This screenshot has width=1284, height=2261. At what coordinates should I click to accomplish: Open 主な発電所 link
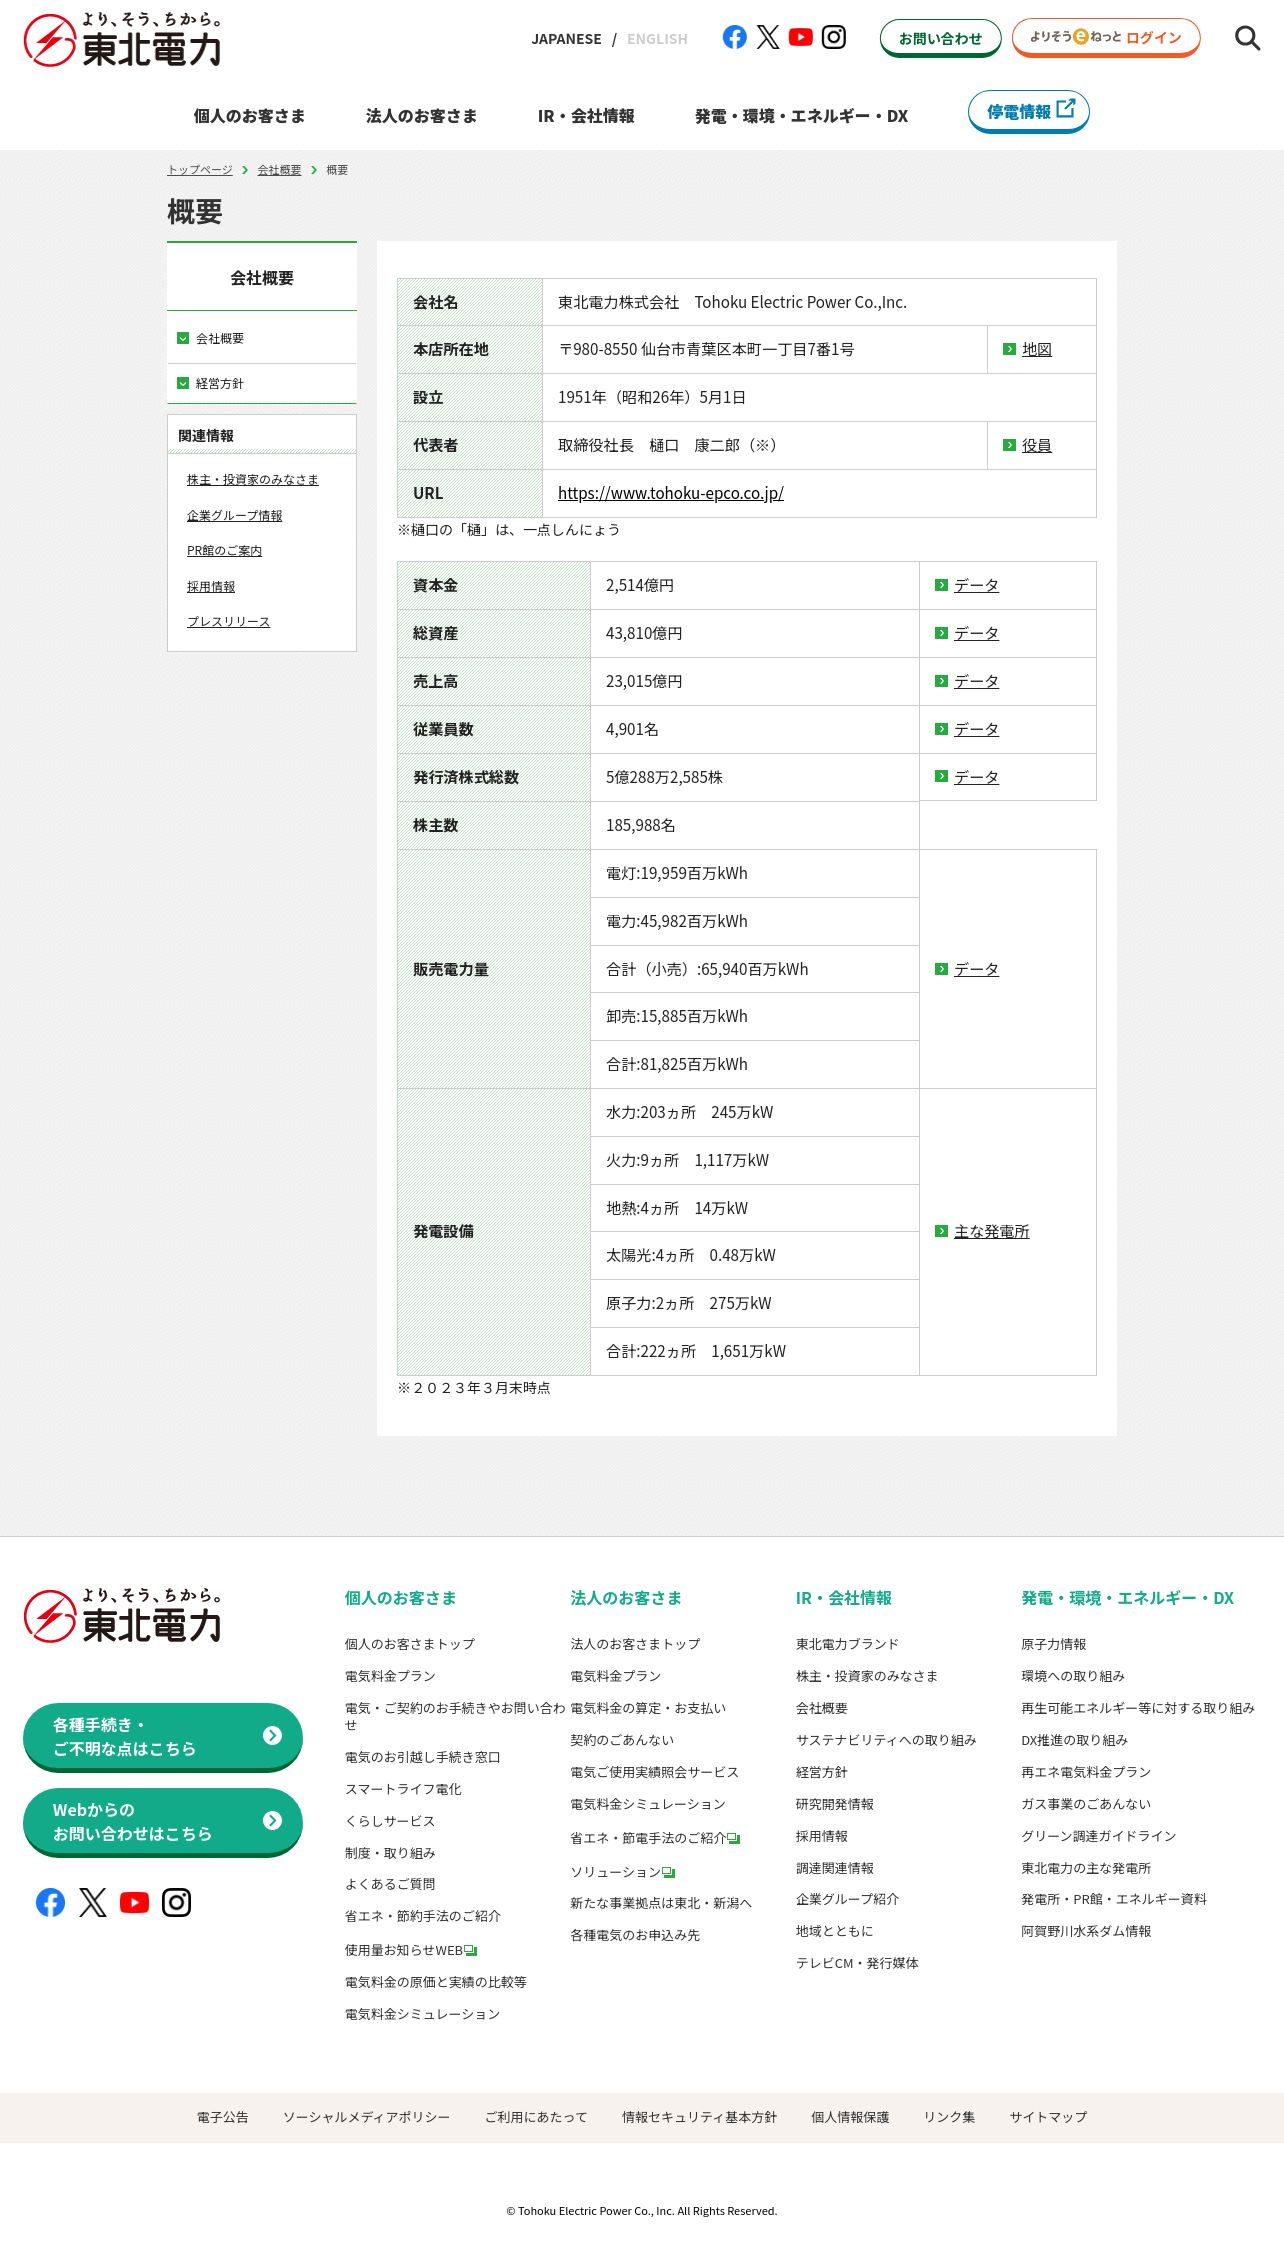[991, 1231]
